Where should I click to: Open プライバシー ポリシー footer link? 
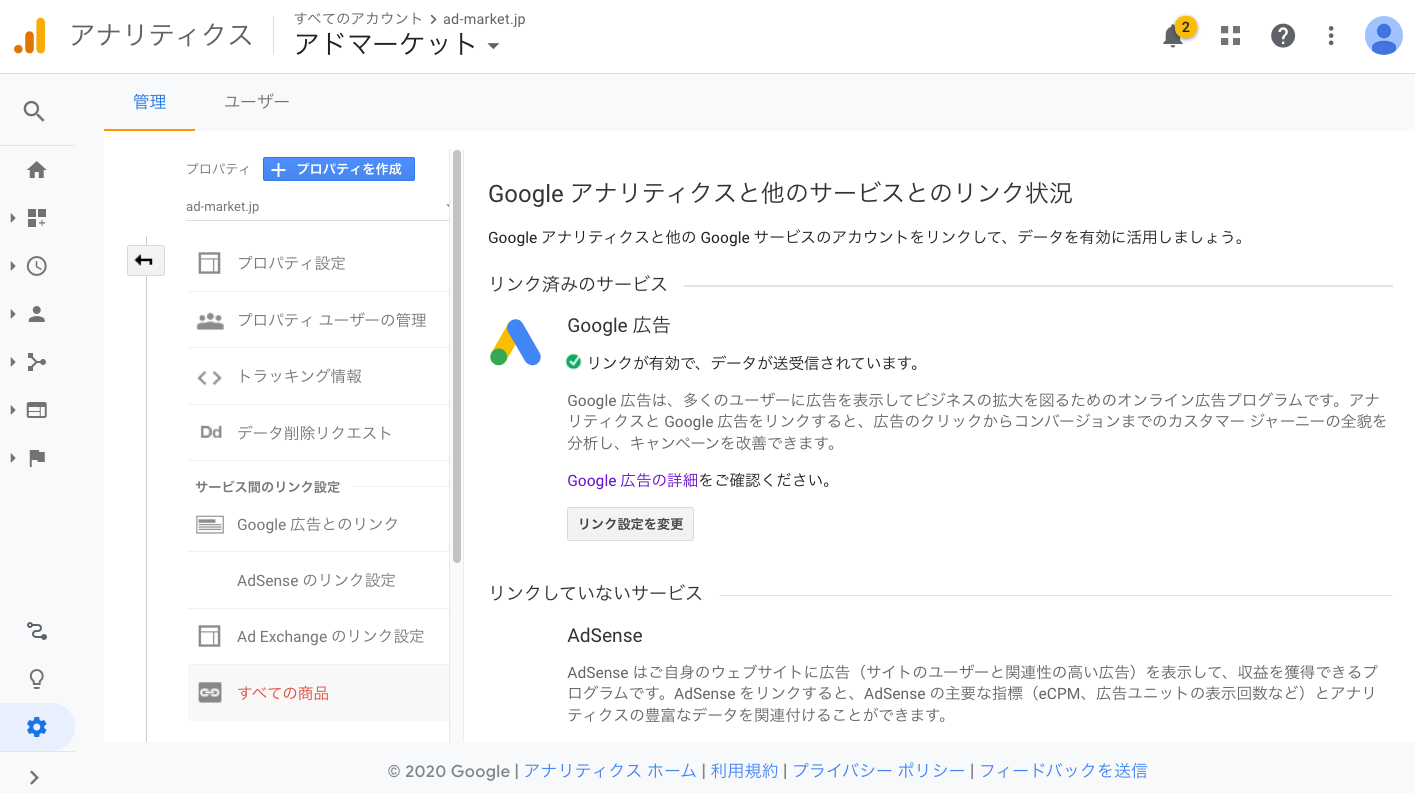[879, 771]
